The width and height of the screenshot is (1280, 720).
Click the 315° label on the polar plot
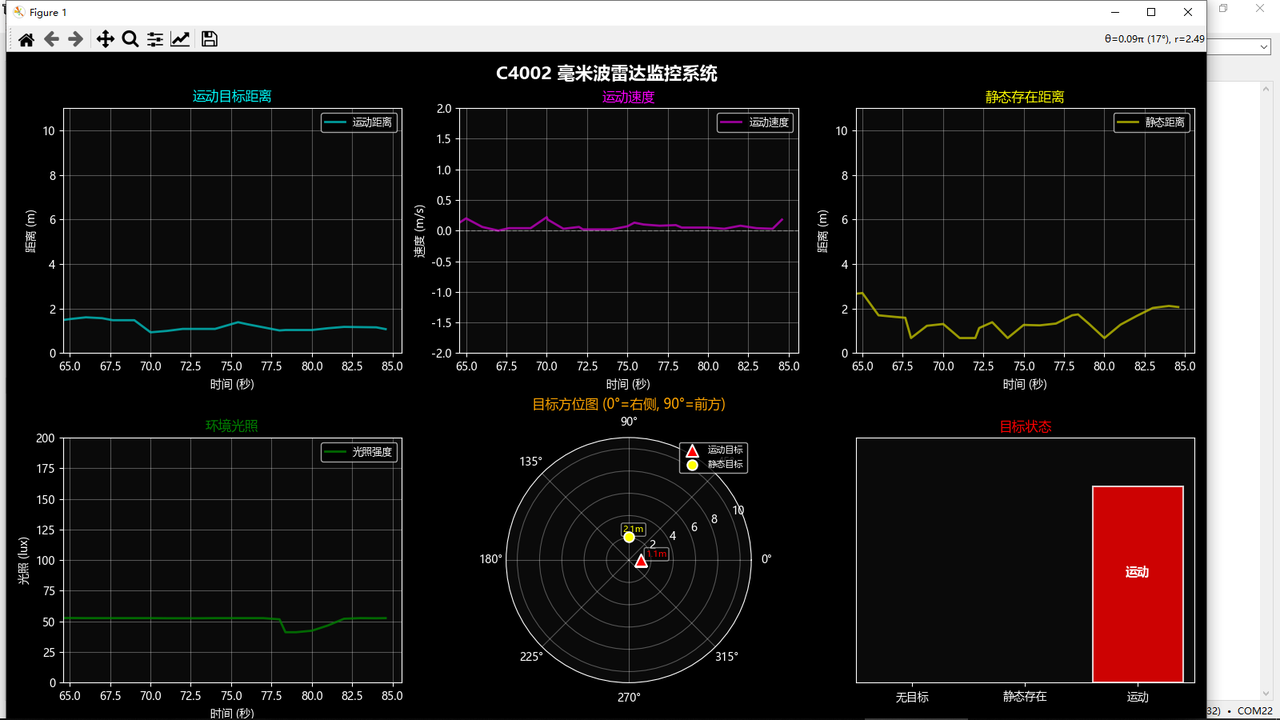(x=727, y=657)
